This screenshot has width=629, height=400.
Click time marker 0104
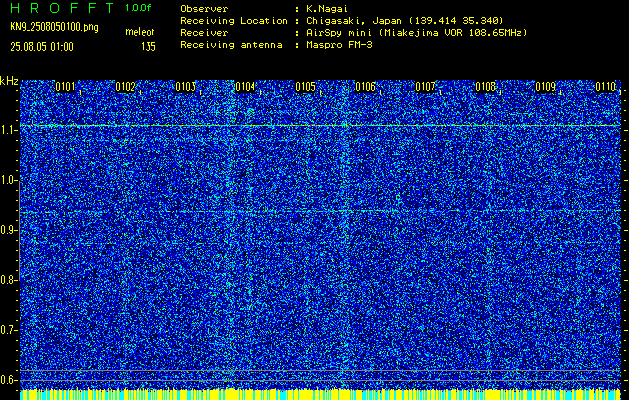246,87
